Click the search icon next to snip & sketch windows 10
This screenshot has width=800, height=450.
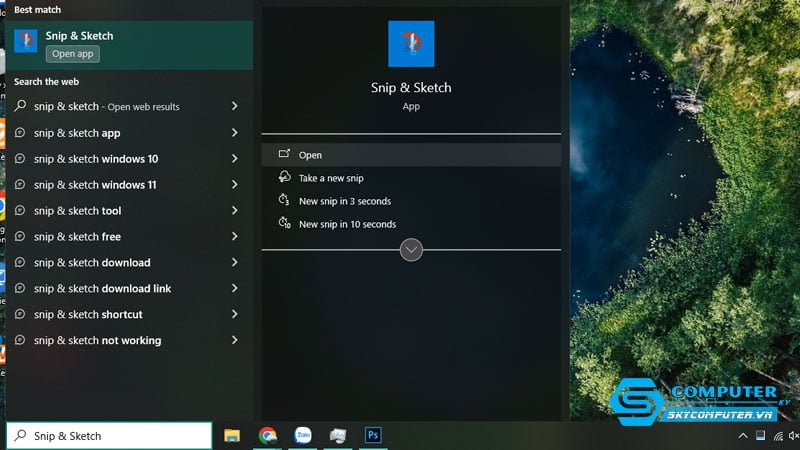pos(20,159)
